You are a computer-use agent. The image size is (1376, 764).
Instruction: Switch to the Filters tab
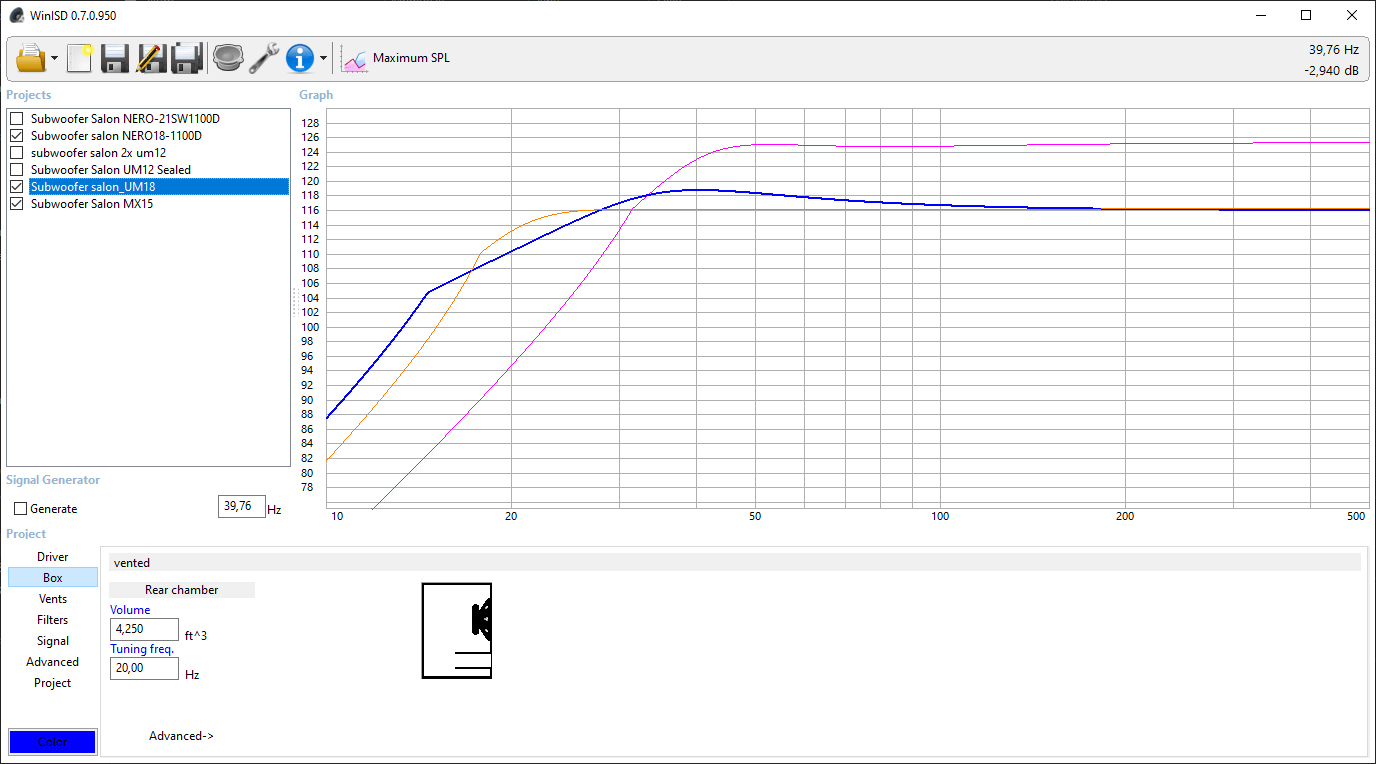click(53, 620)
